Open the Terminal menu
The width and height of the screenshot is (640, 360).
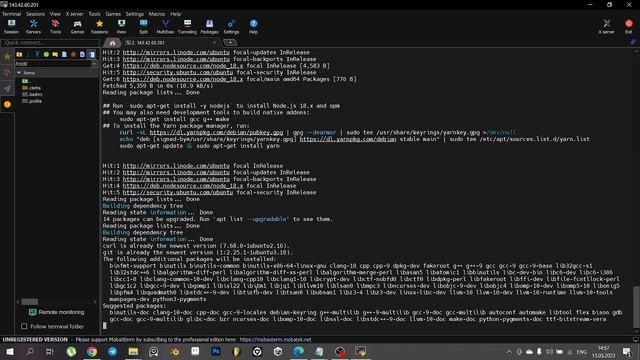[11, 14]
